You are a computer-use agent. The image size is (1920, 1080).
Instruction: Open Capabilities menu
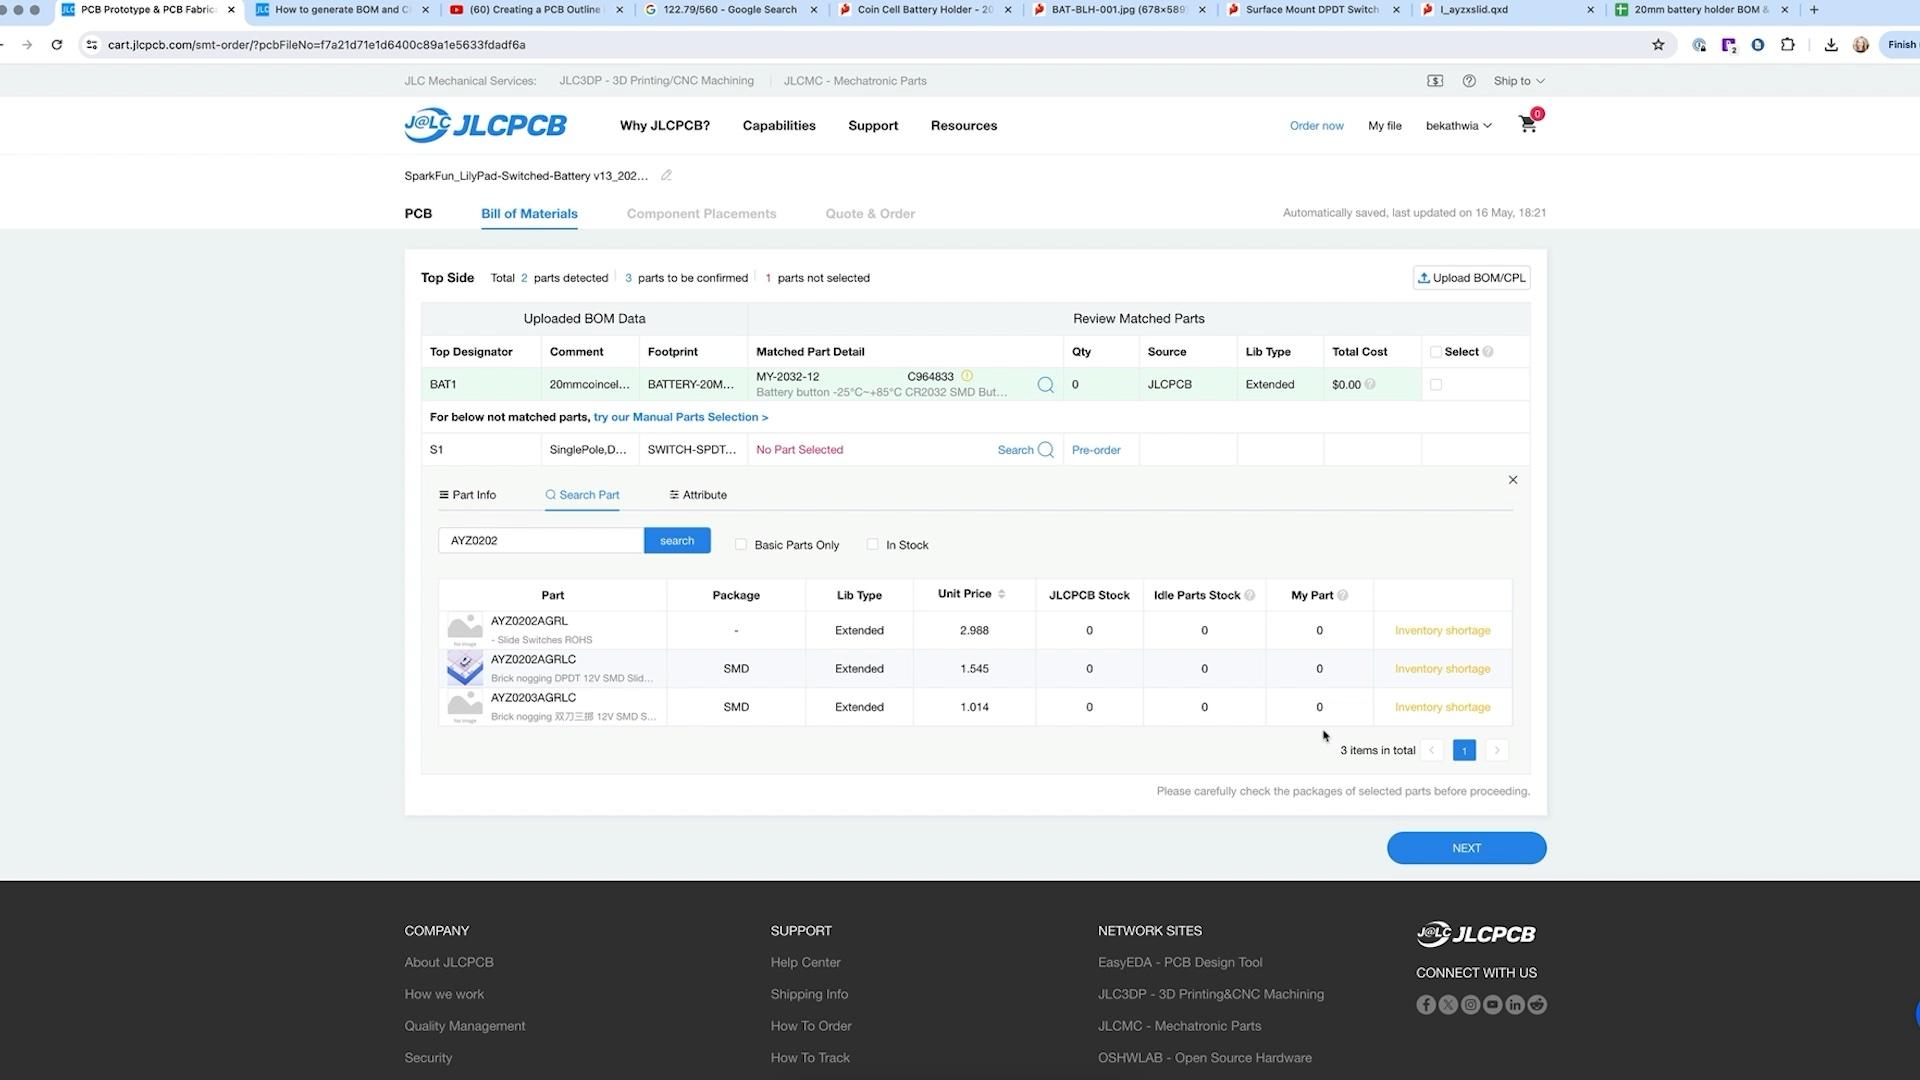(779, 126)
